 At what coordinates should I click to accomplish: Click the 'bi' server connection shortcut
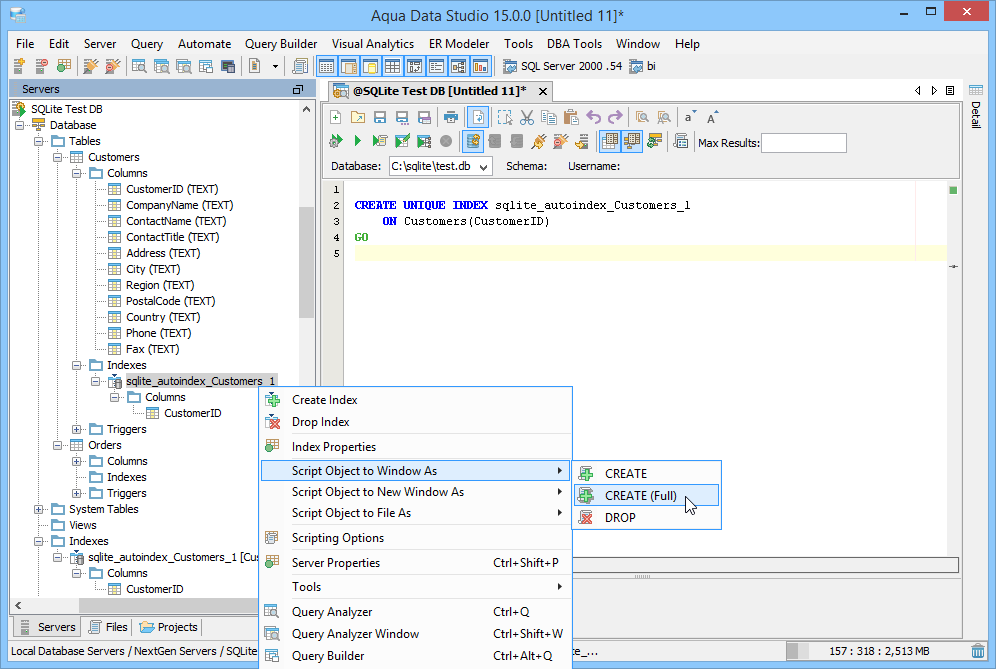point(642,66)
